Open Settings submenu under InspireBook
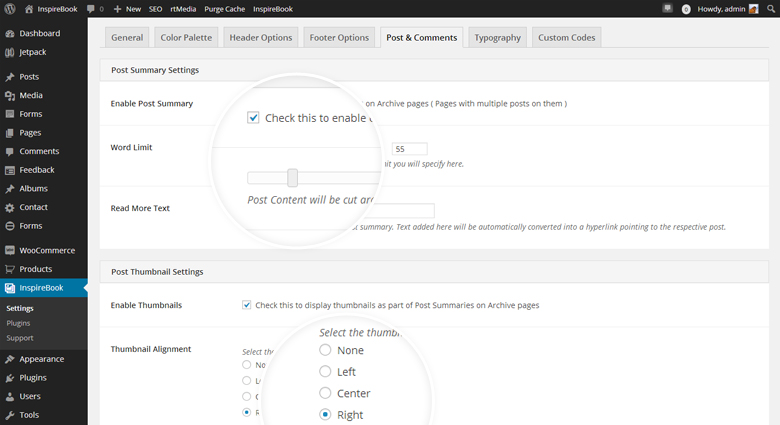The image size is (780, 425). (x=20, y=308)
